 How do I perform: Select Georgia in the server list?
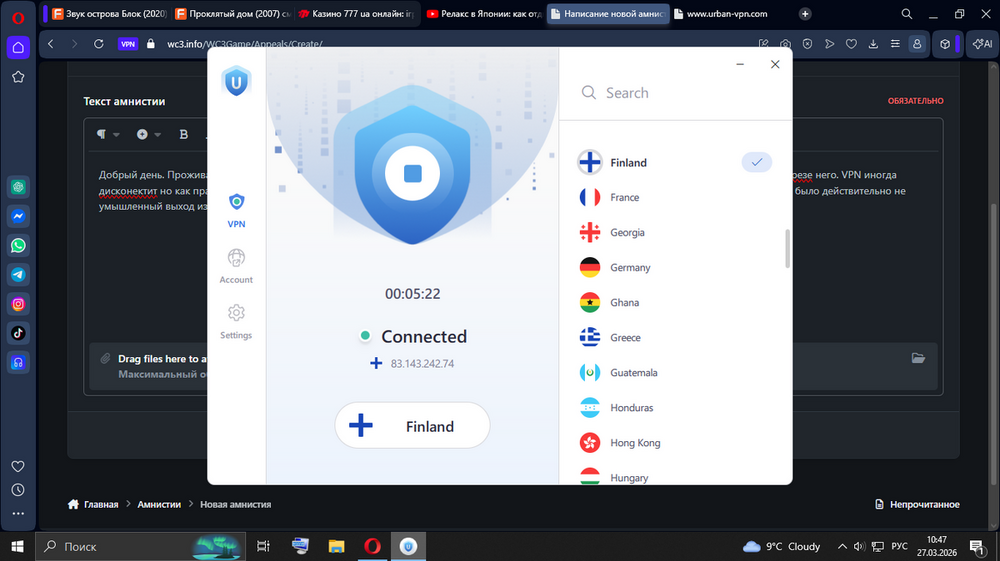pyautogui.click(x=675, y=233)
